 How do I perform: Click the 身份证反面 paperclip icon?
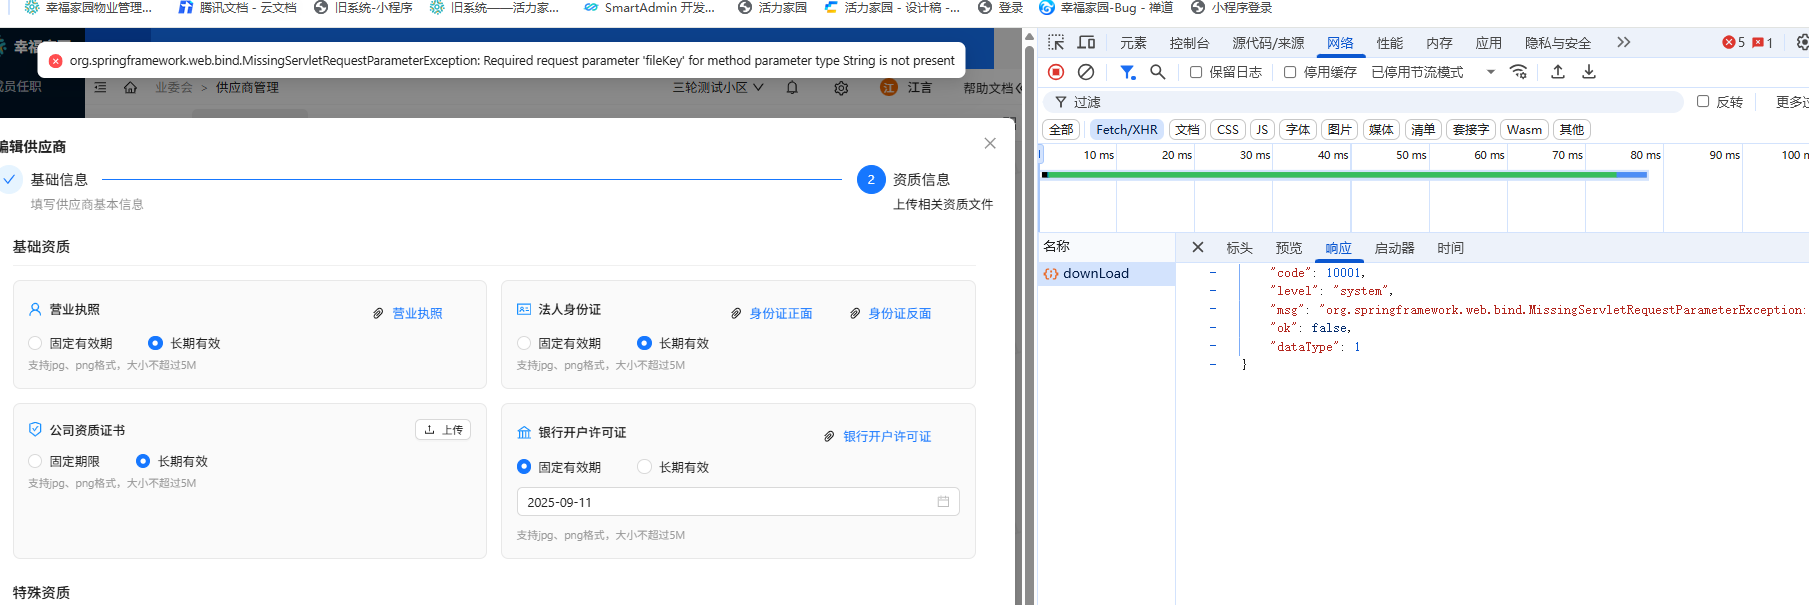coord(855,314)
